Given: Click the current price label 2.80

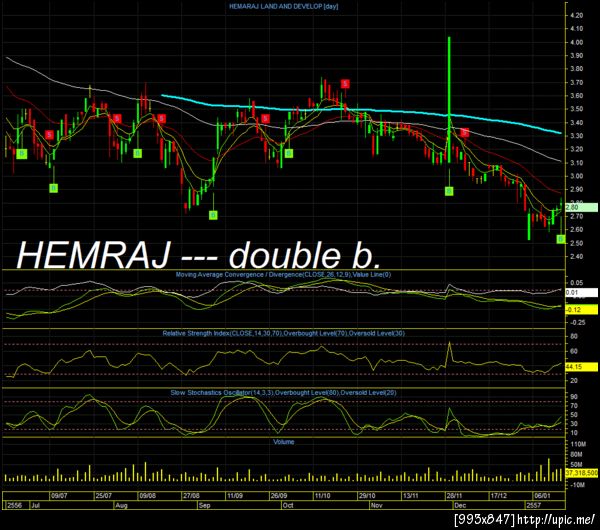Looking at the screenshot, I should (x=581, y=207).
